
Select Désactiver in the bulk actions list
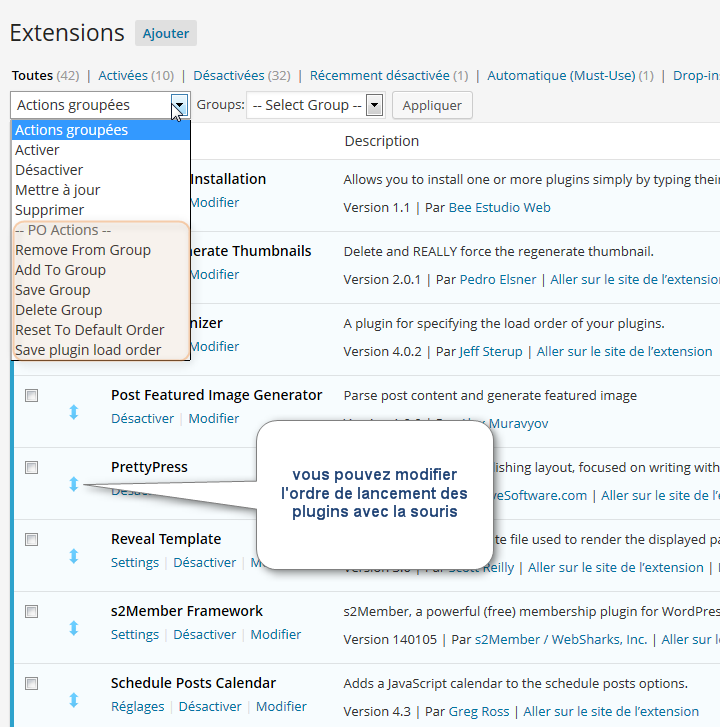click(101, 170)
